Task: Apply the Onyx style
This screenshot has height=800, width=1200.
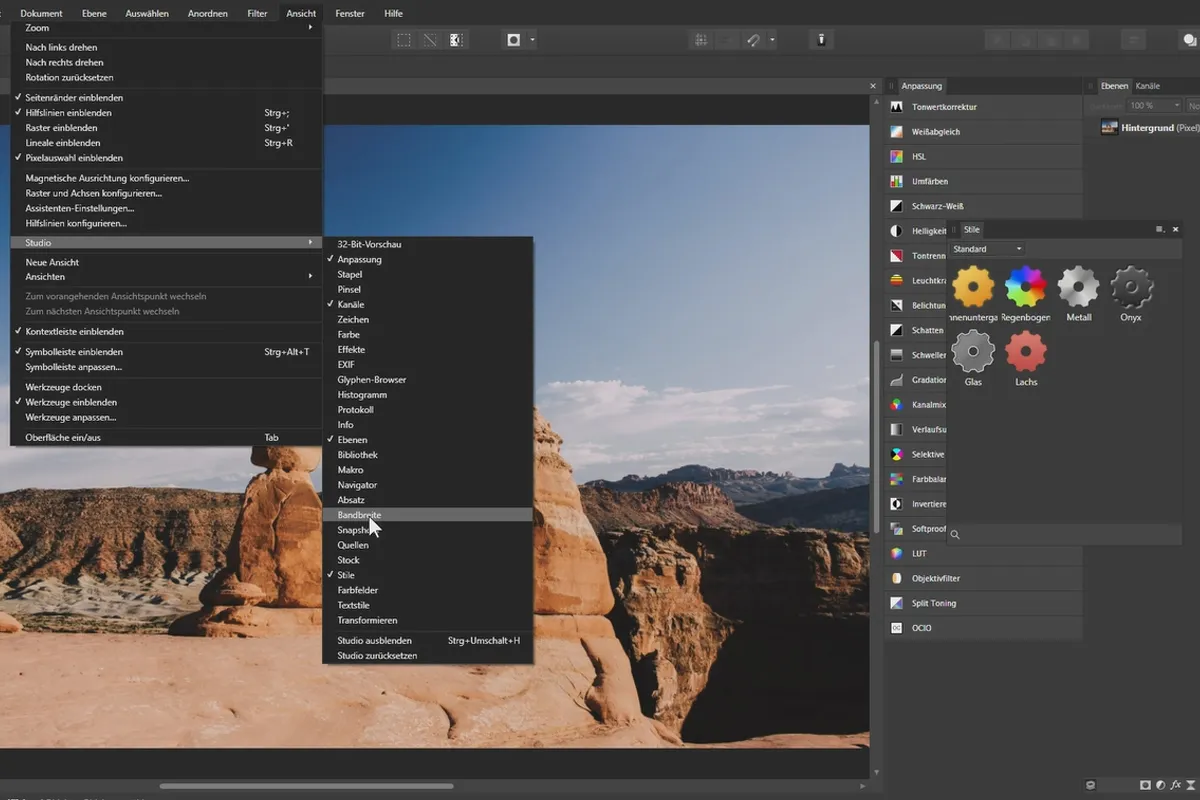Action: click(1131, 287)
